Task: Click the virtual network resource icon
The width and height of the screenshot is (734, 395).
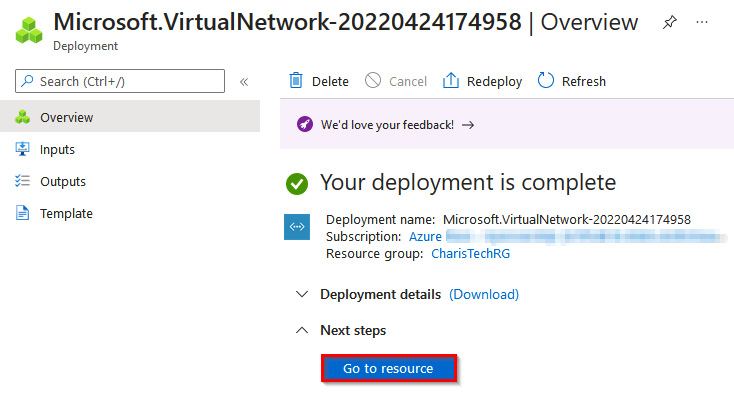Action: pyautogui.click(x=297, y=227)
